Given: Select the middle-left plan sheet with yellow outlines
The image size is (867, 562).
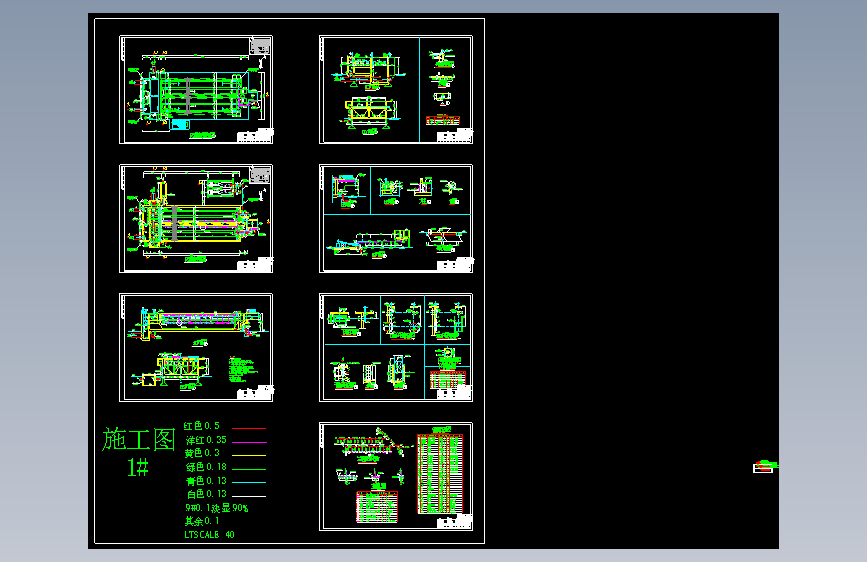Looking at the screenshot, I should [x=196, y=218].
